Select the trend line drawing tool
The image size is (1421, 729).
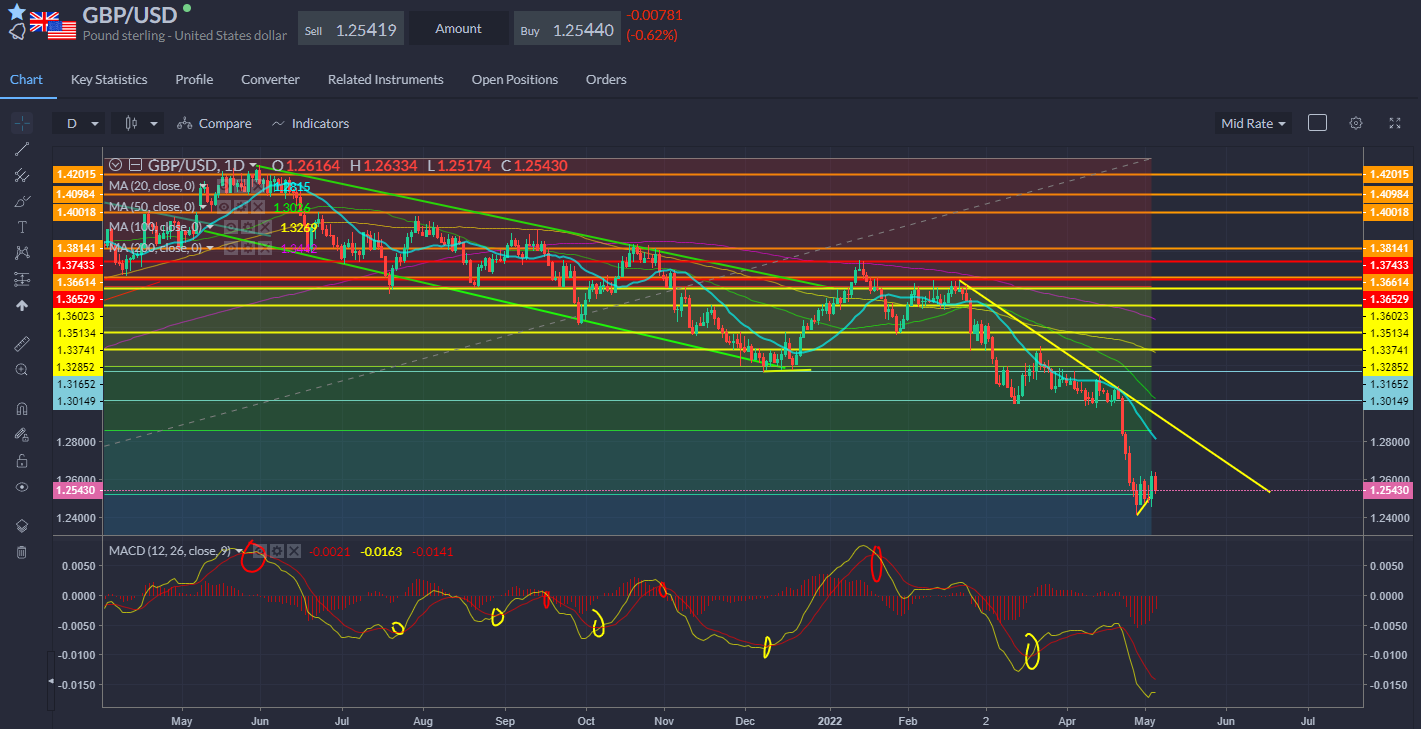point(22,149)
